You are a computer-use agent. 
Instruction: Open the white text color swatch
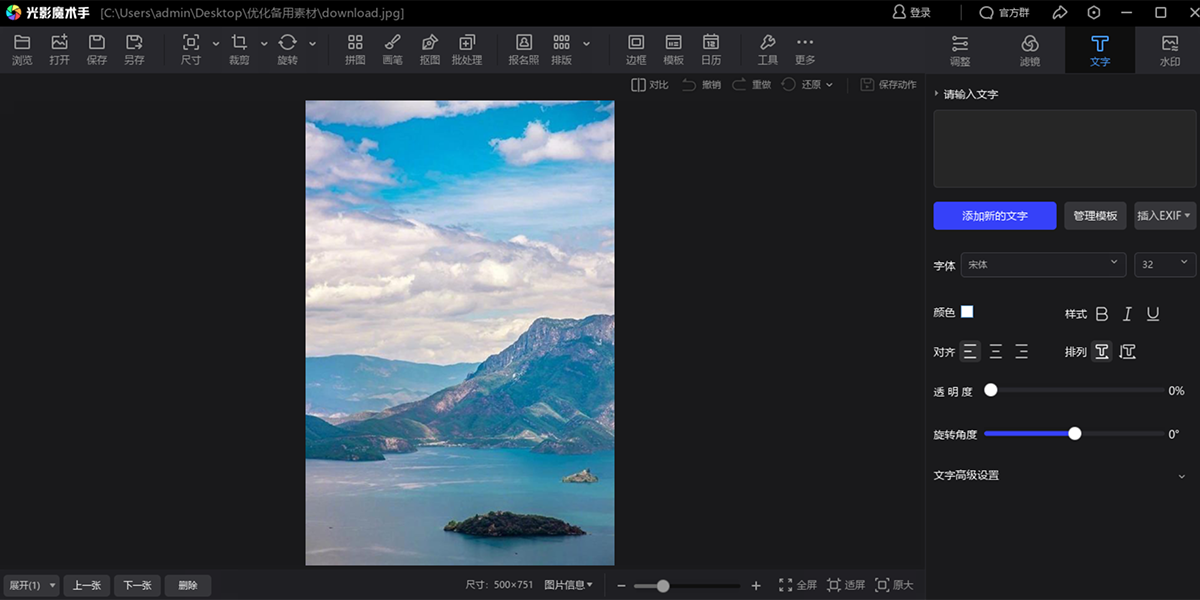coord(967,312)
